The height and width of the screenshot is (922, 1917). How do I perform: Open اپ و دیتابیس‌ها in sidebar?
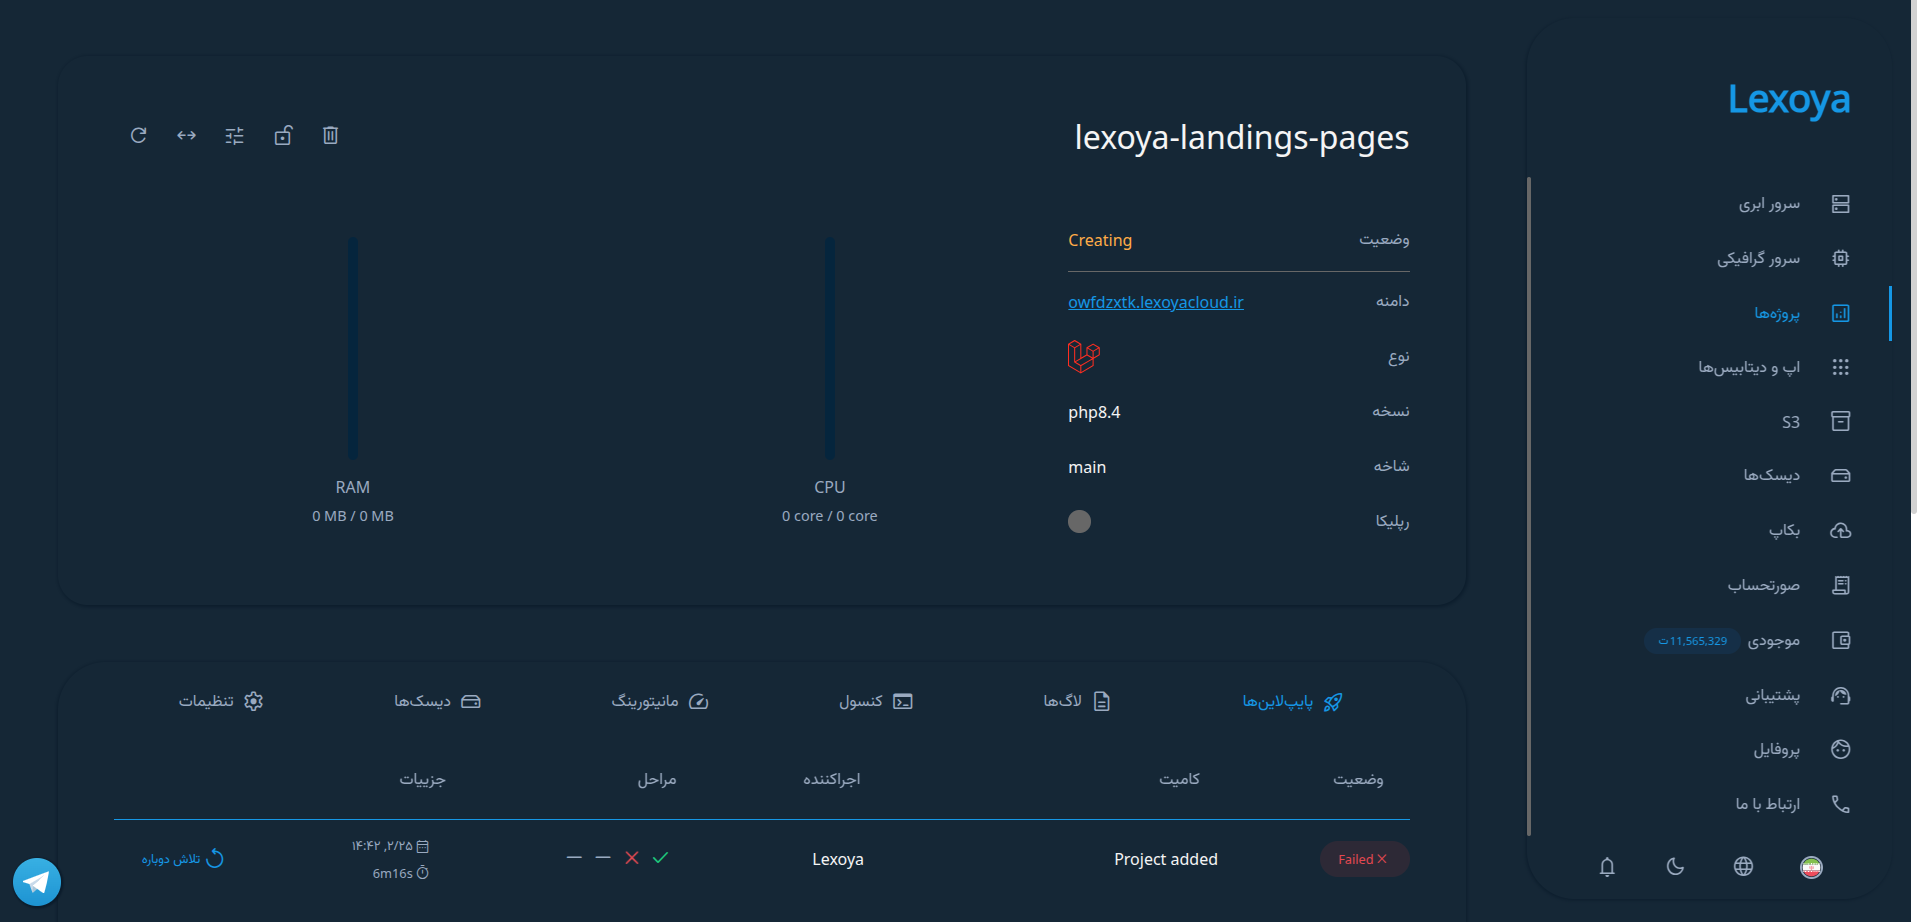(x=1774, y=367)
